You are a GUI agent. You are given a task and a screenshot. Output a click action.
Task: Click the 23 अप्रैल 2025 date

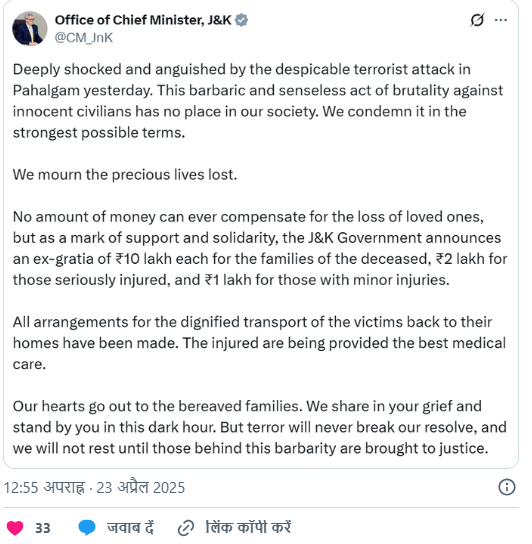pos(141,487)
